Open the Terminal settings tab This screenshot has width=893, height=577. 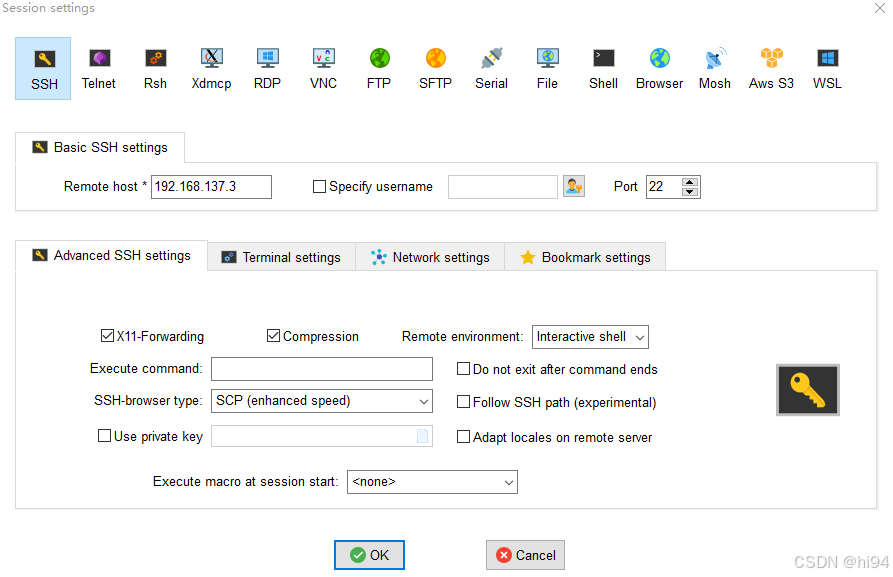(281, 257)
